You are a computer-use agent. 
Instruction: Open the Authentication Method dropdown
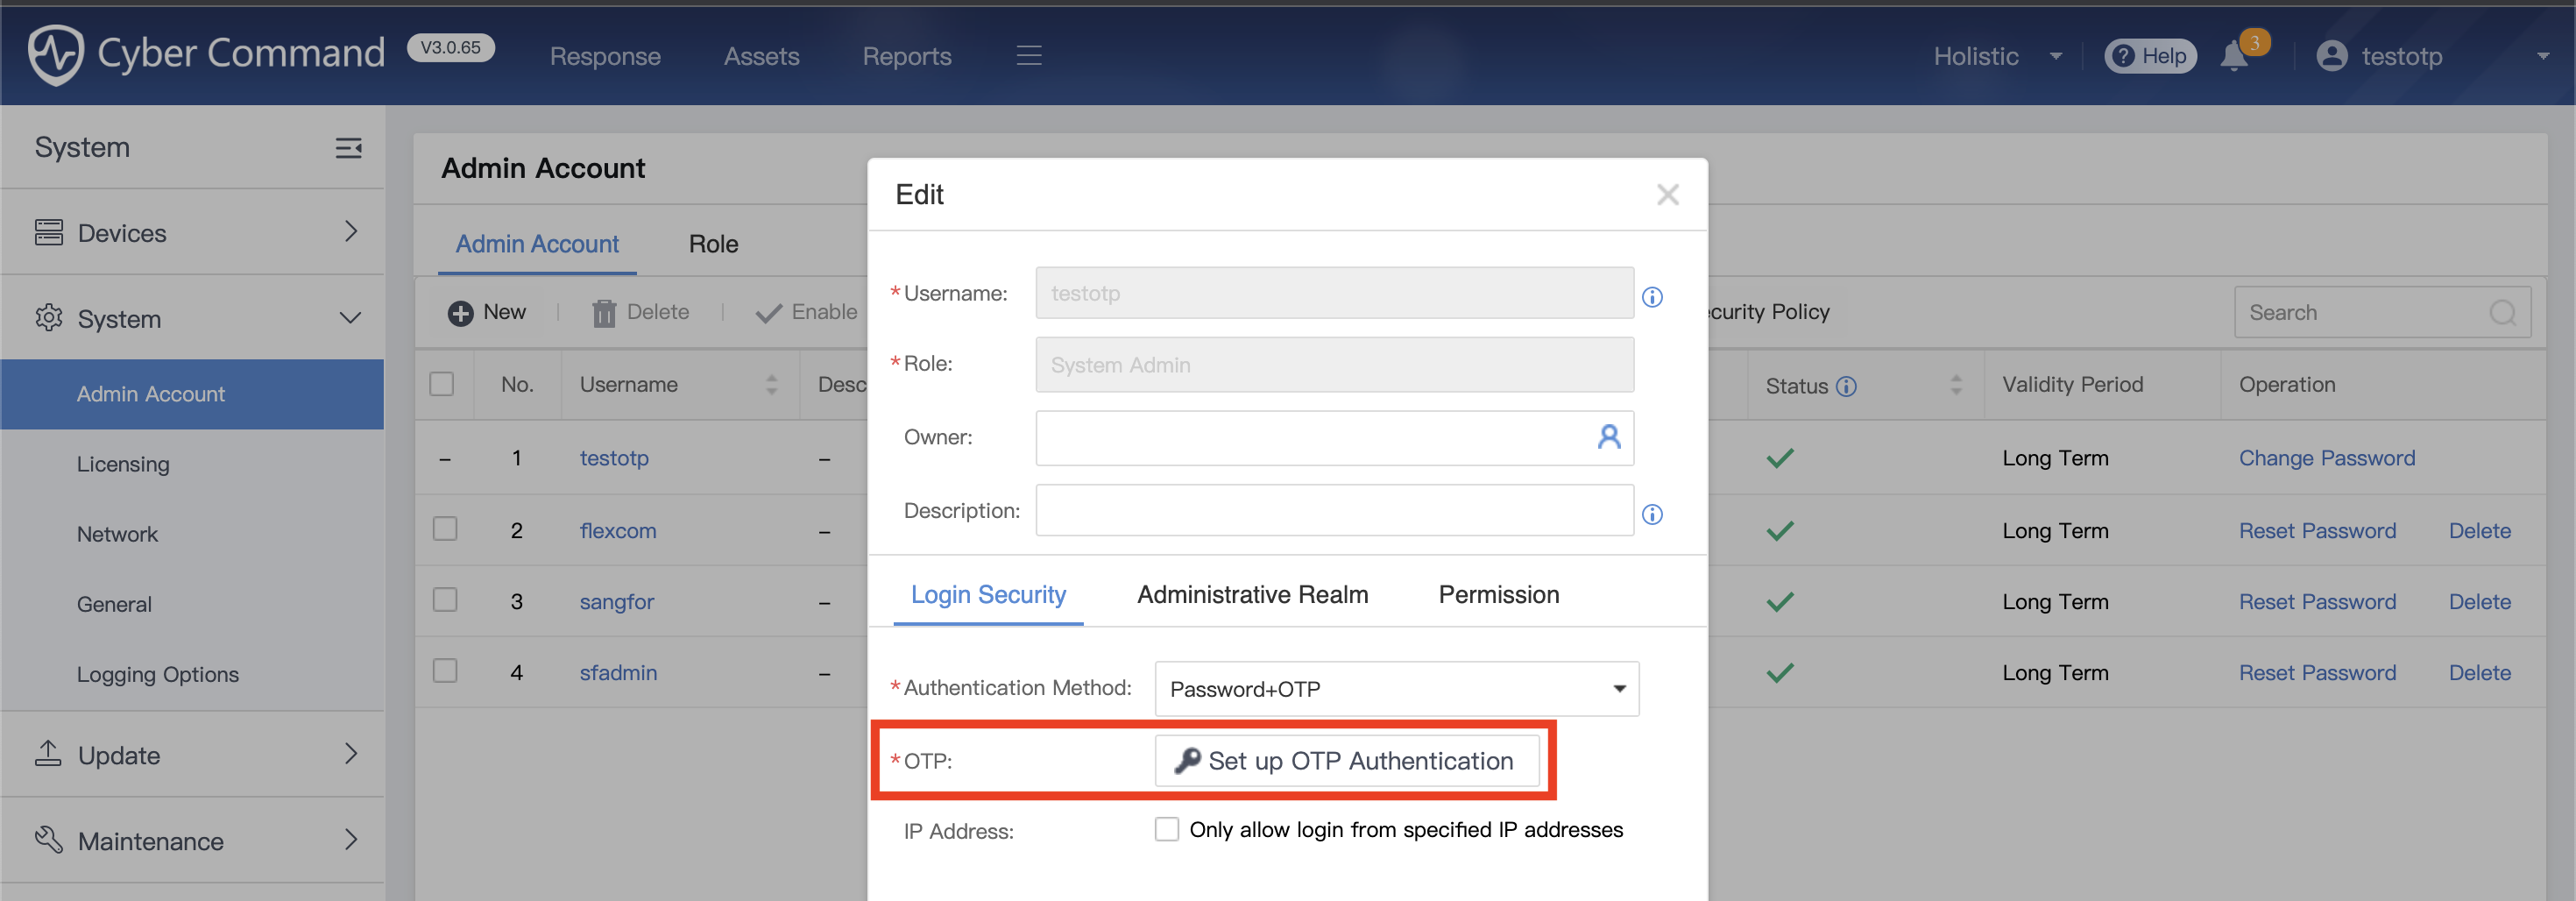click(x=1620, y=689)
